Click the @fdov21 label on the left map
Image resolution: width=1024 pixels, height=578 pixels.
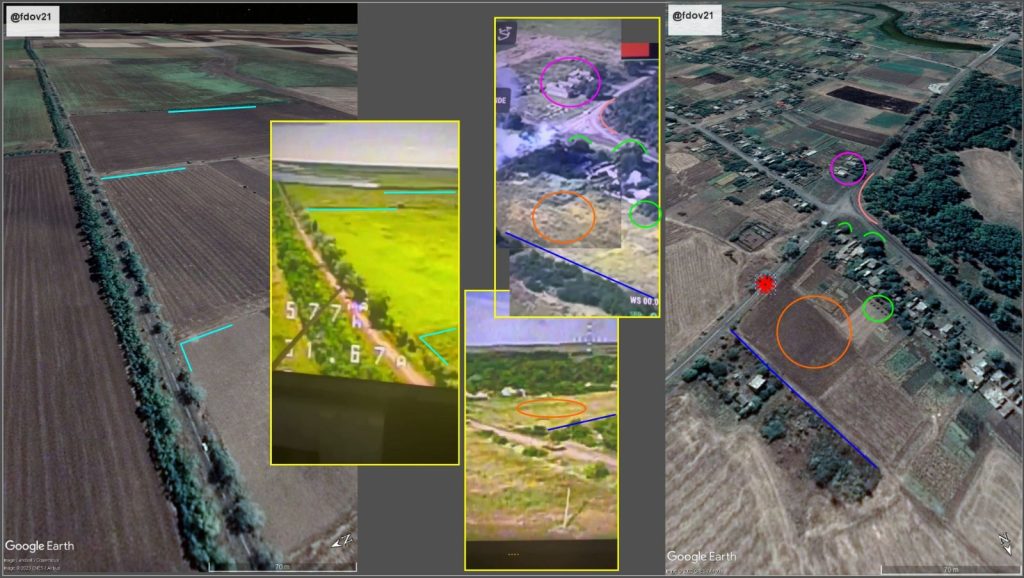click(x=30, y=18)
